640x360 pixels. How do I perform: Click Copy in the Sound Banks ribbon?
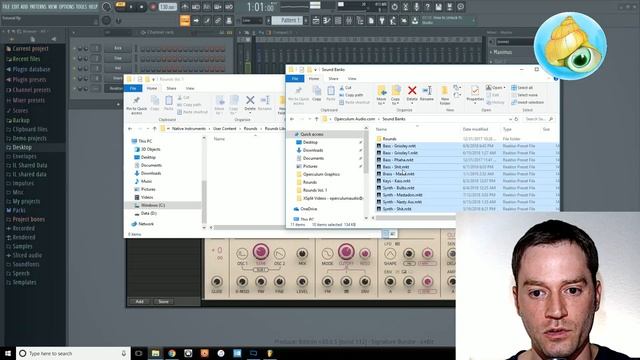click(317, 93)
